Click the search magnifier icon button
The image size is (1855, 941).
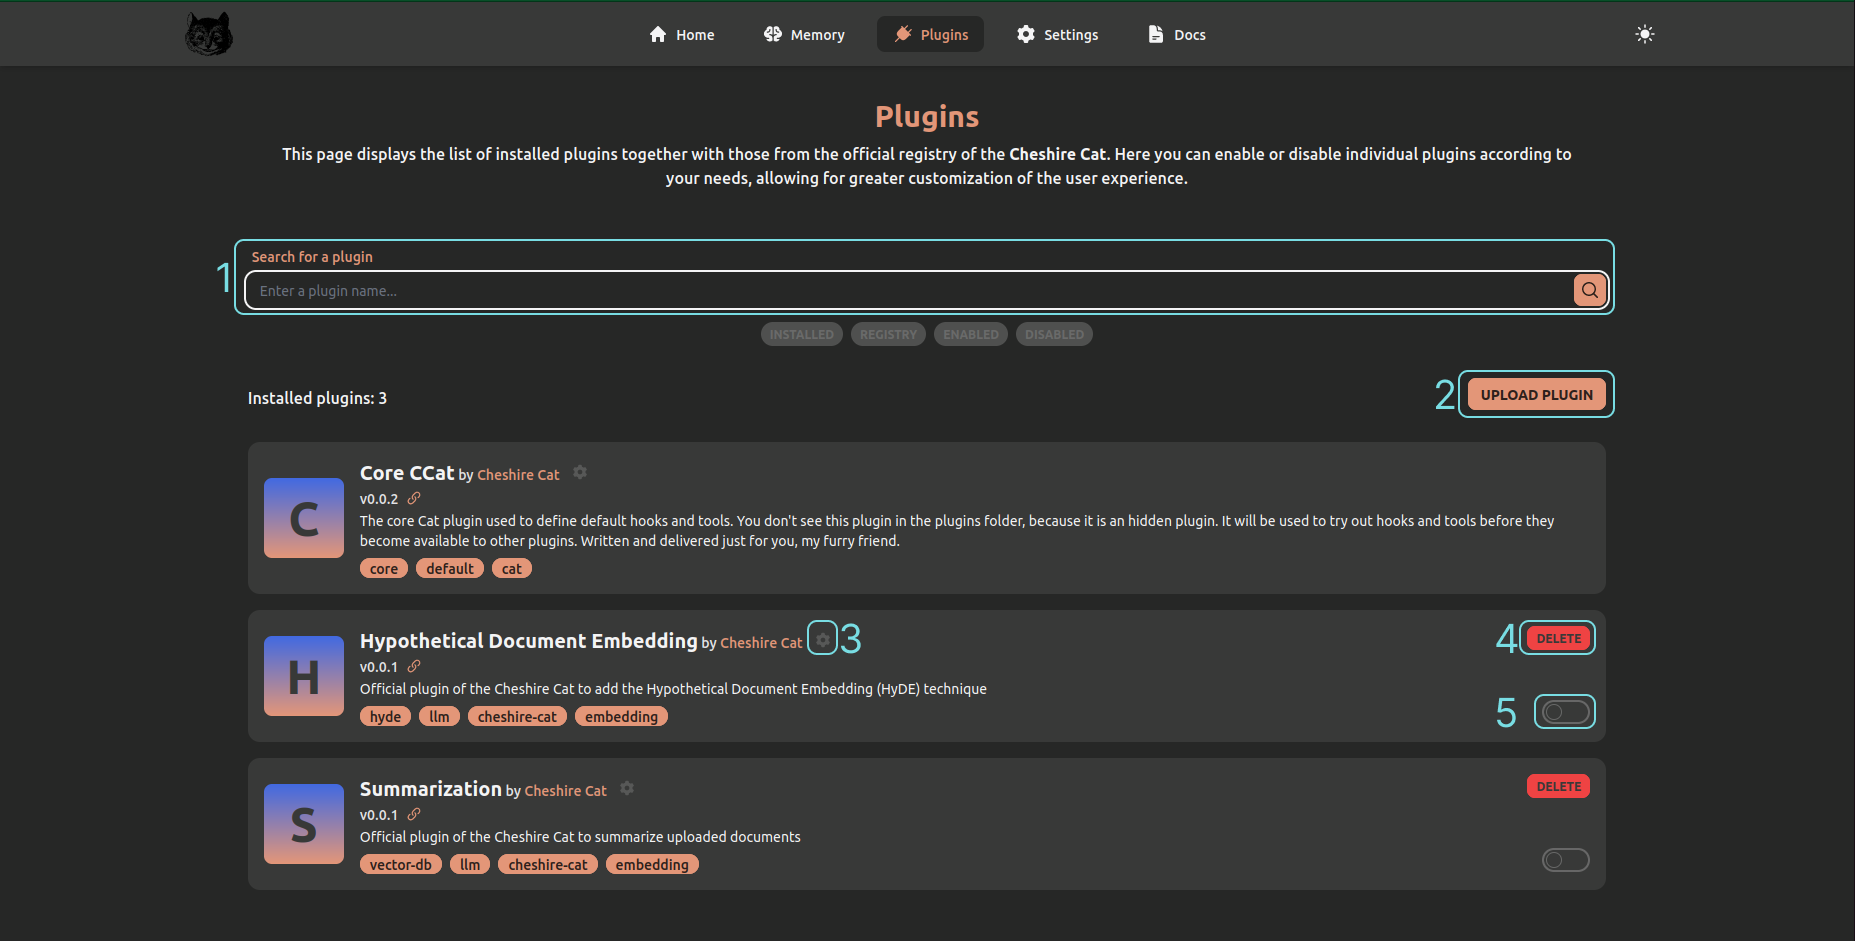tap(1589, 291)
